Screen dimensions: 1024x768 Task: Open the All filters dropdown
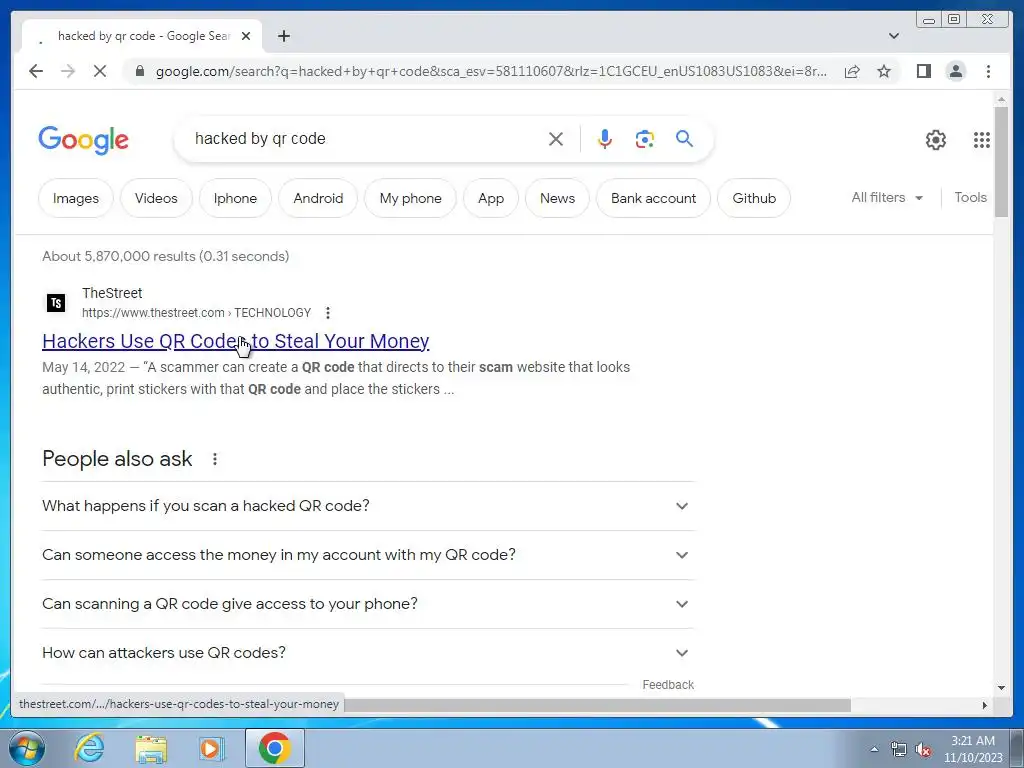(887, 197)
